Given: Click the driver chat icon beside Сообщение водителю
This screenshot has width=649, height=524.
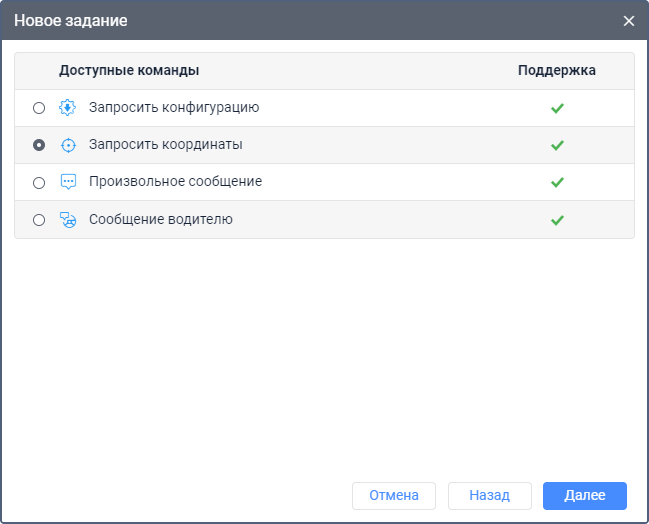Looking at the screenshot, I should (x=68, y=220).
